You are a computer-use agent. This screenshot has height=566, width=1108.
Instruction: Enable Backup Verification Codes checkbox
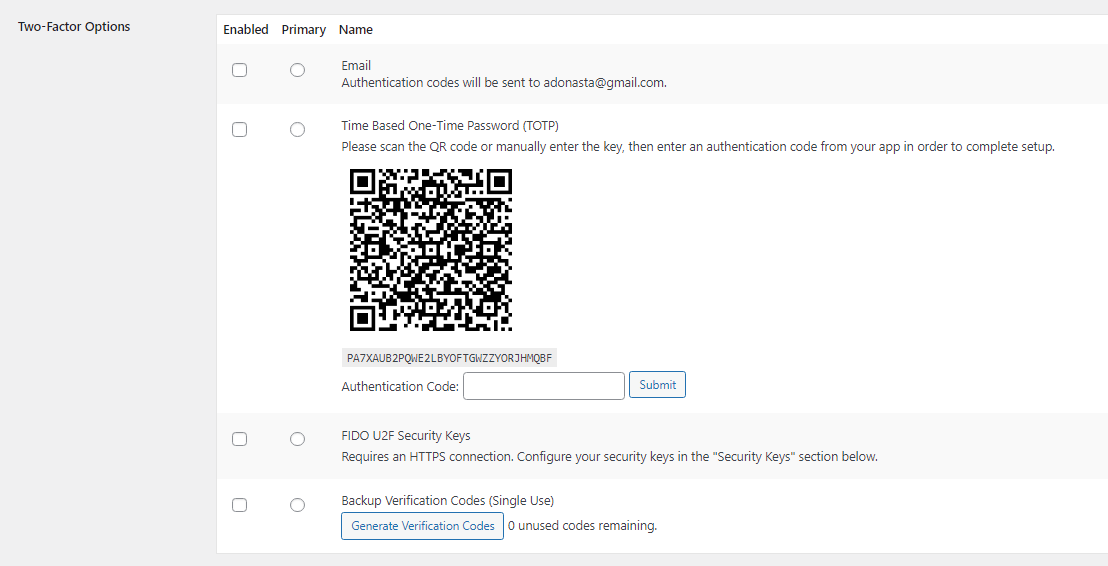(x=240, y=505)
